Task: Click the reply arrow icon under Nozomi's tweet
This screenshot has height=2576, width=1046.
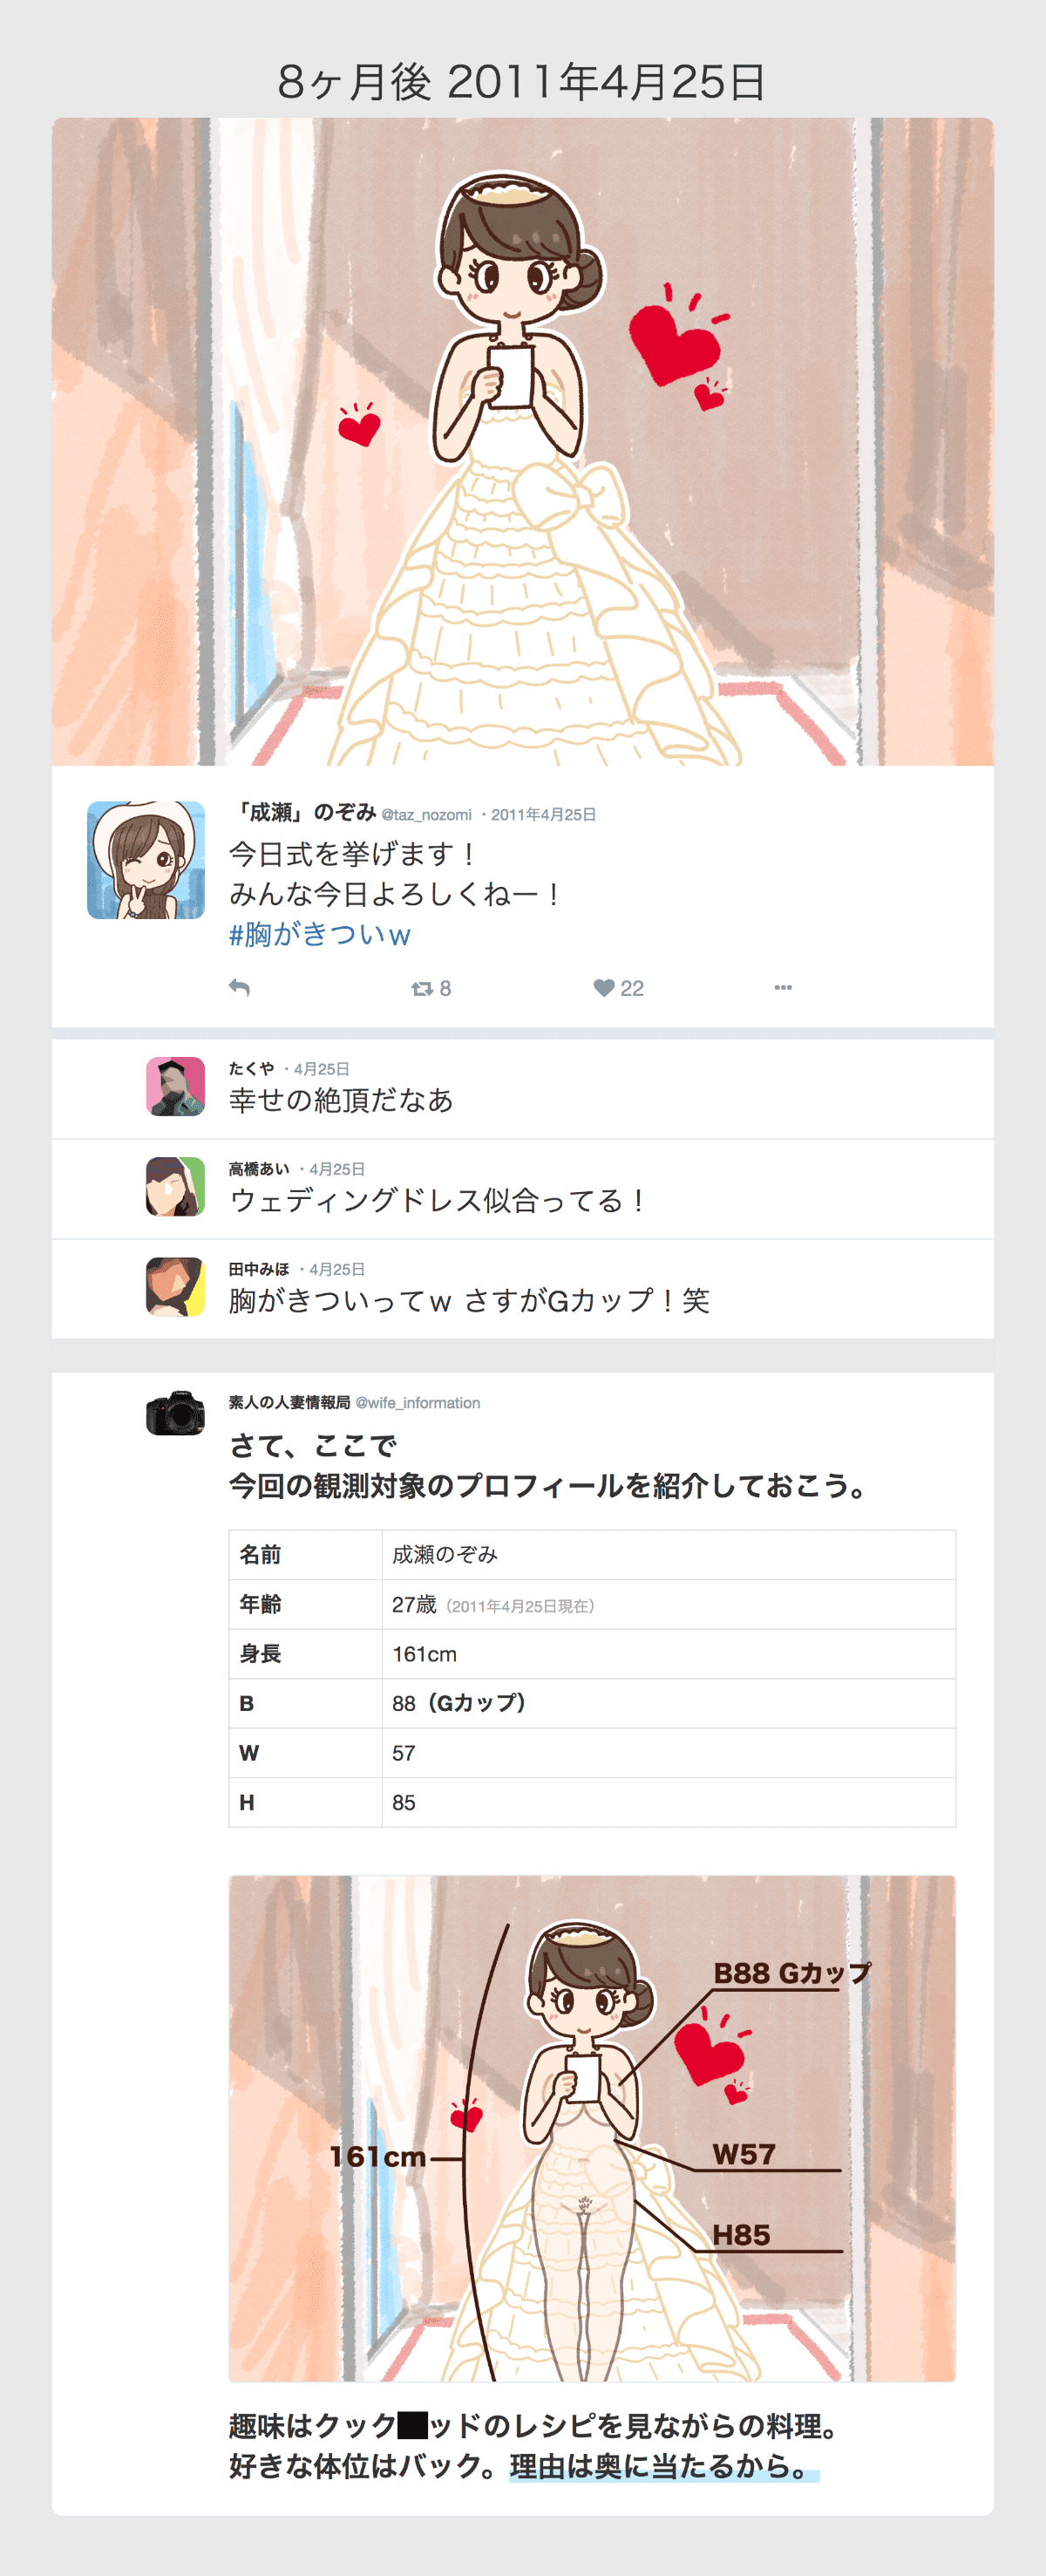Action: tap(239, 987)
